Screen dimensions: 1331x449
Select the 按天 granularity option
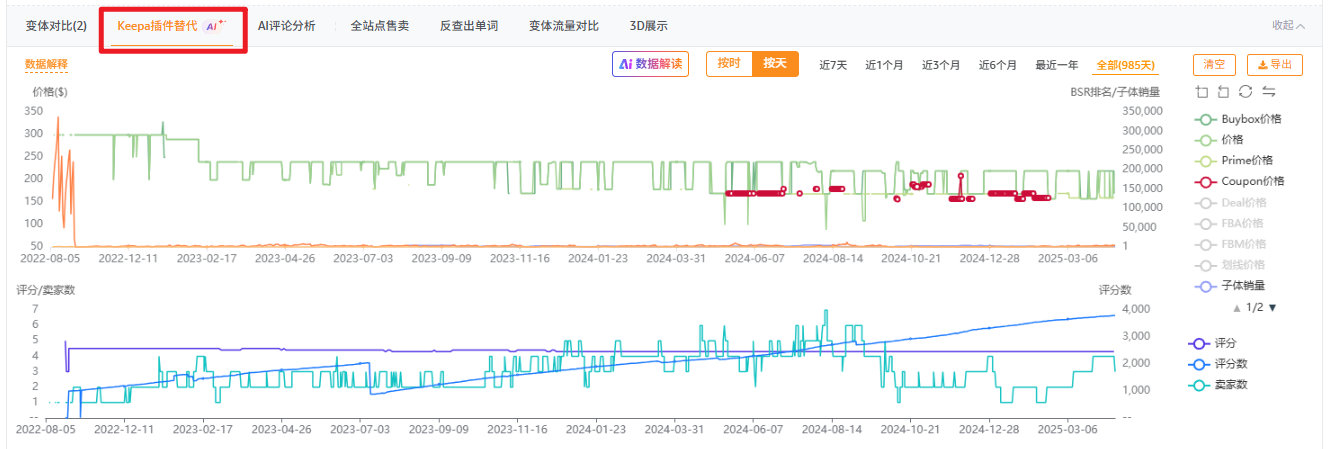(x=774, y=64)
